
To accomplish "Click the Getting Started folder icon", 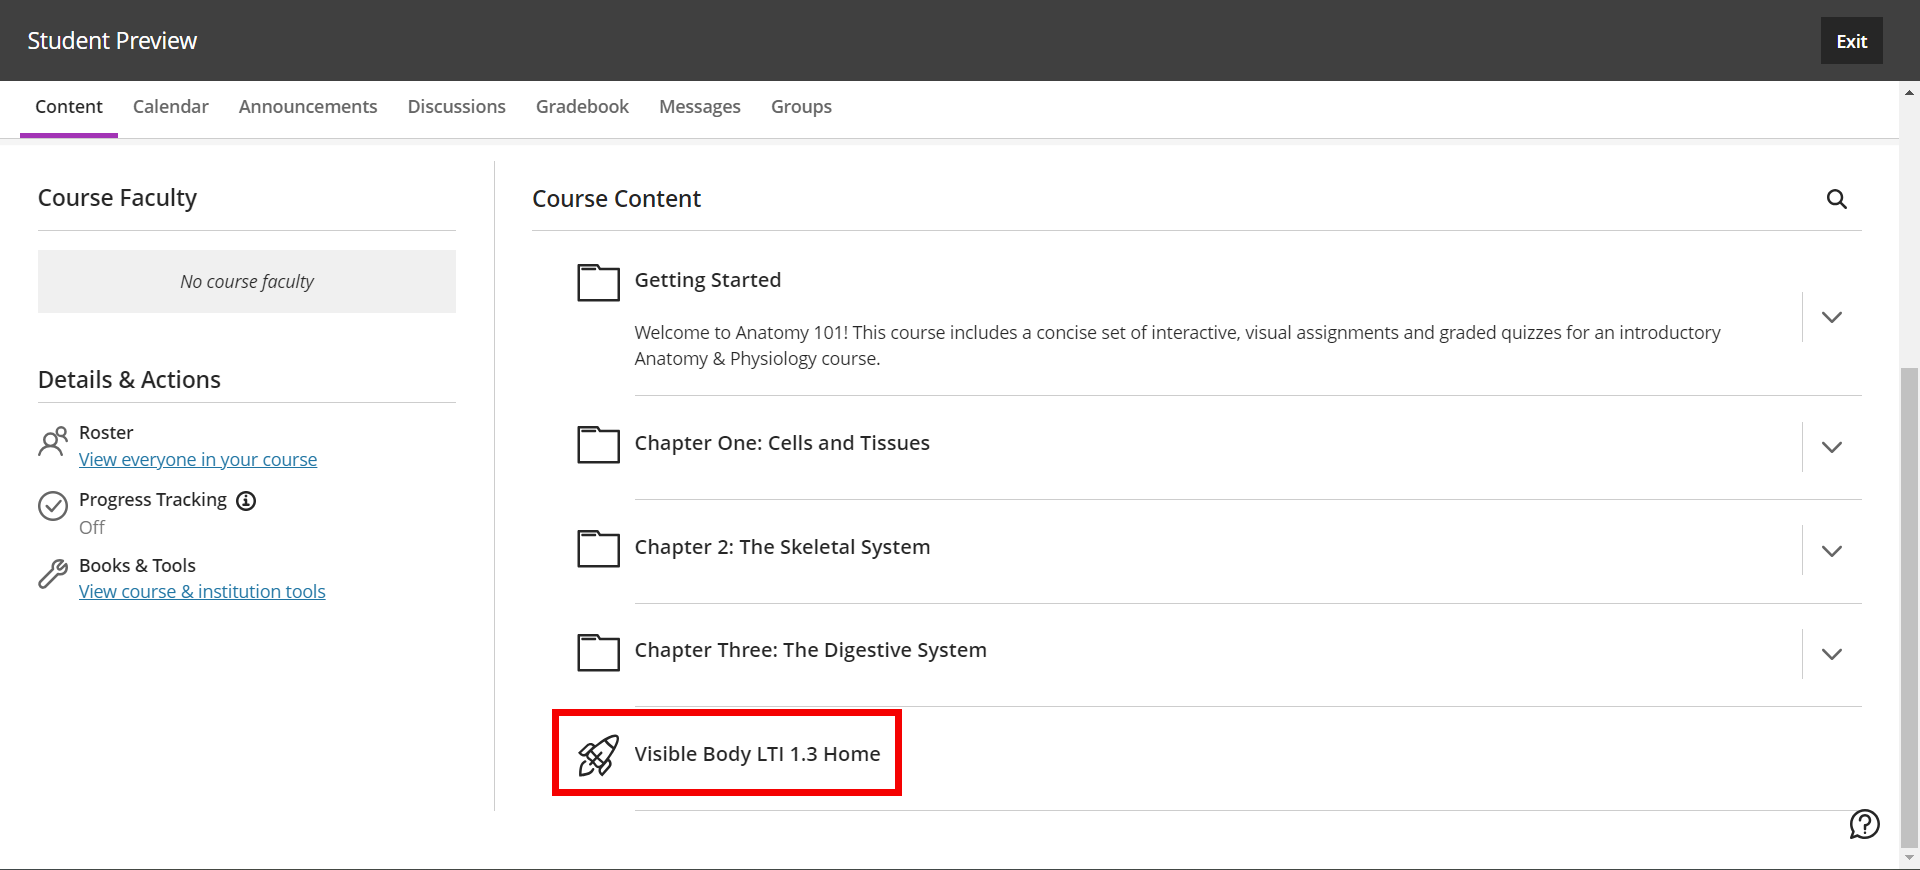I will pyautogui.click(x=597, y=283).
